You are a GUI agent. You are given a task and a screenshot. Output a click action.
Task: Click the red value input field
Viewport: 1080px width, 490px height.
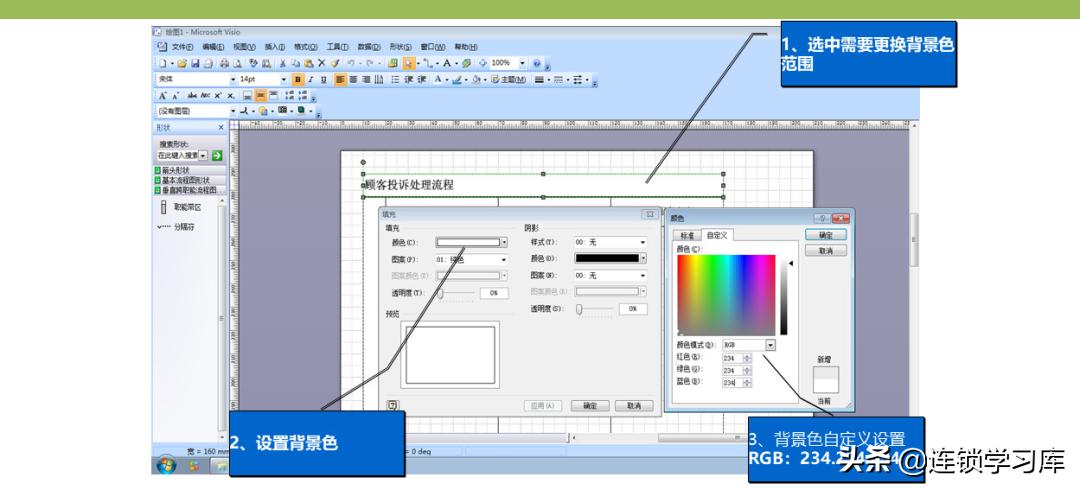click(x=732, y=358)
